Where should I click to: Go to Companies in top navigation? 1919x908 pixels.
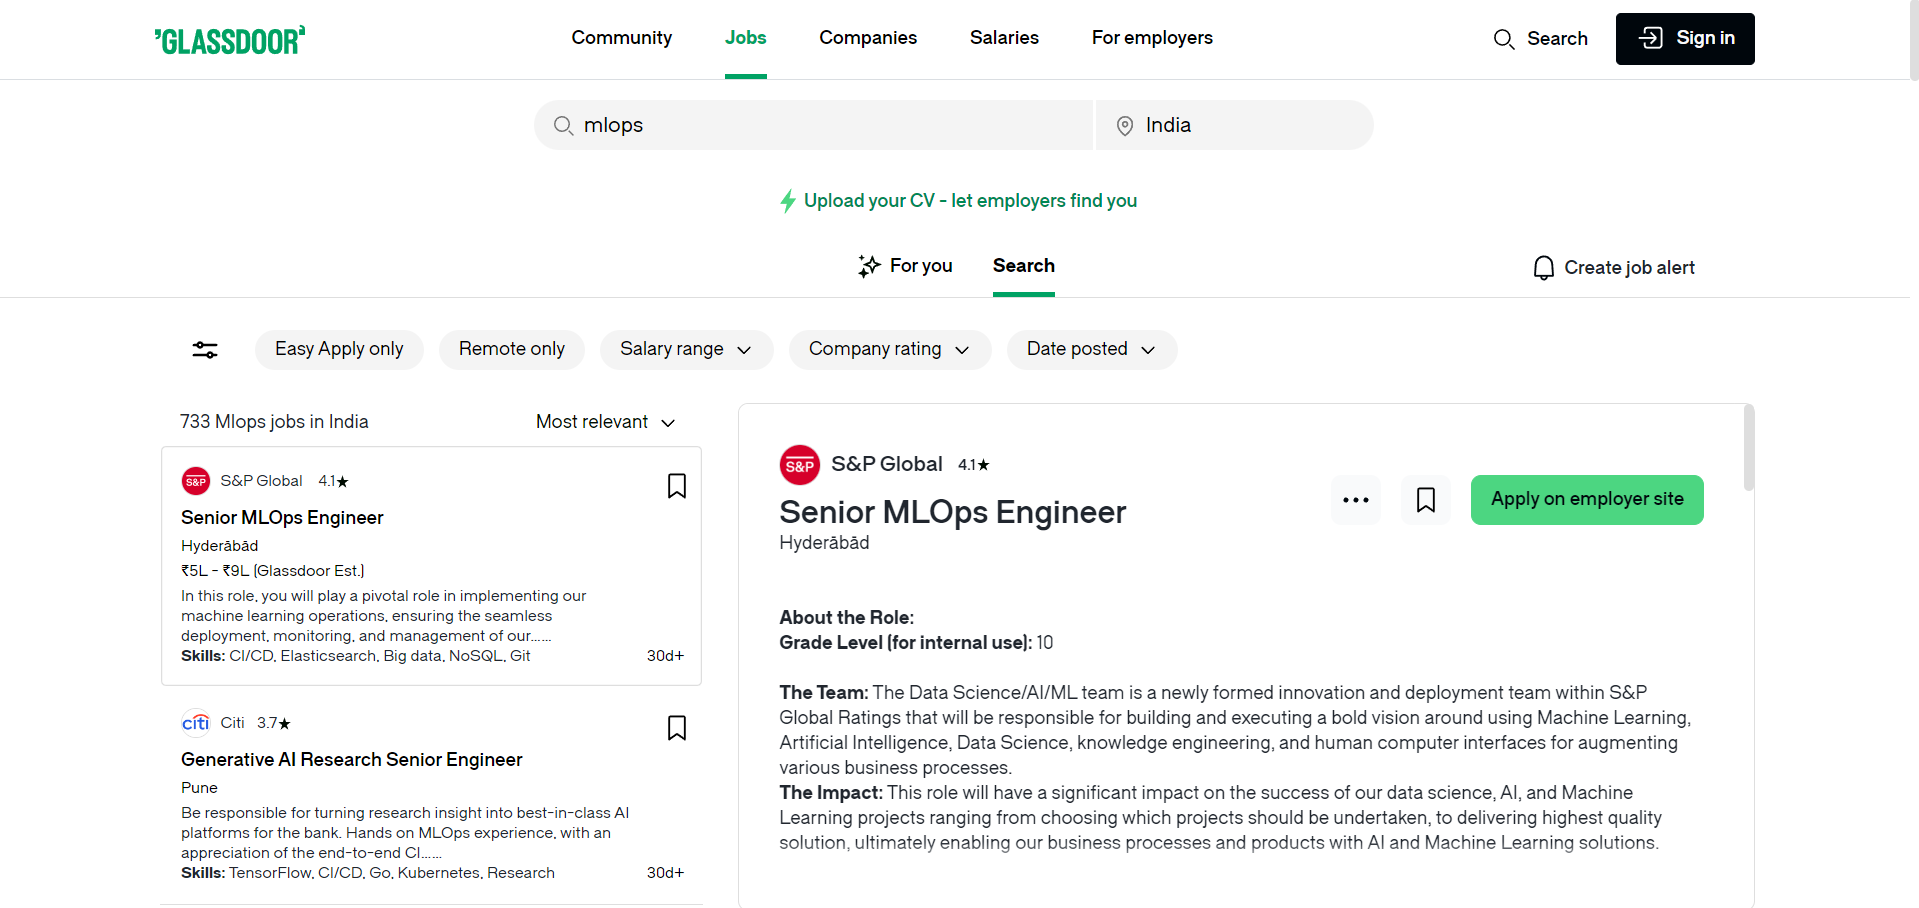pyautogui.click(x=868, y=38)
